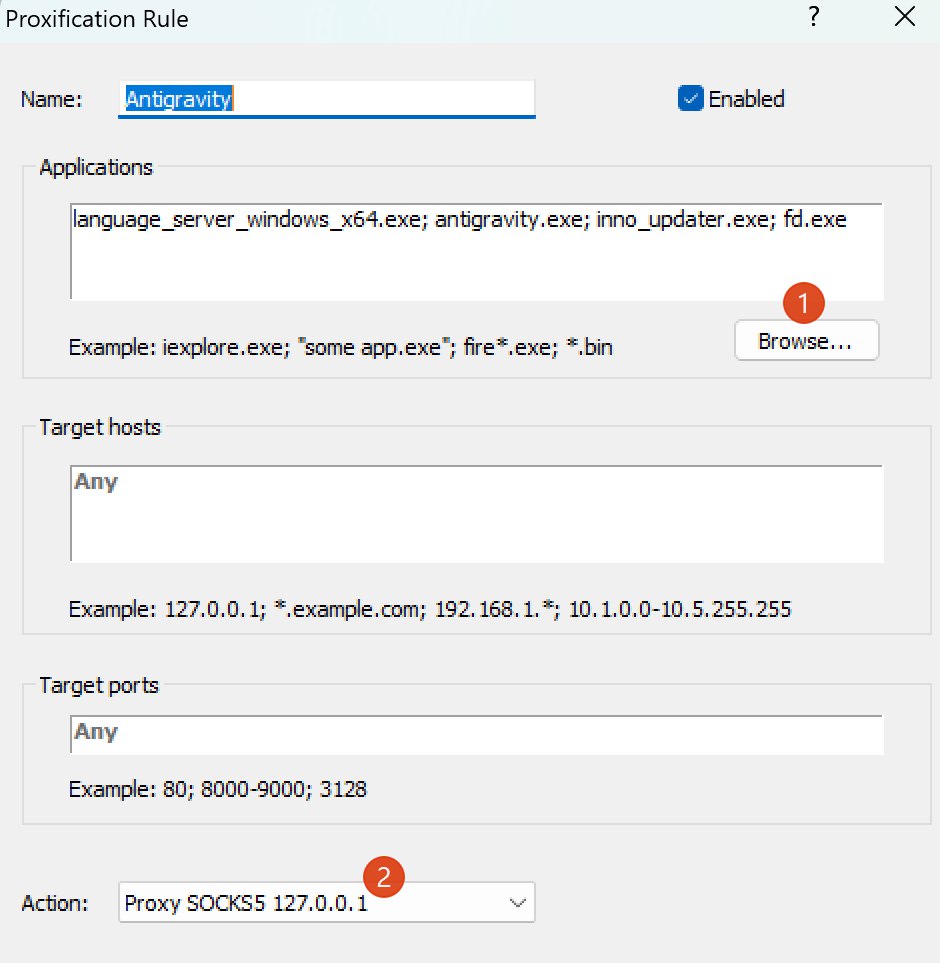Toggle the Enabled checkbox

[691, 98]
